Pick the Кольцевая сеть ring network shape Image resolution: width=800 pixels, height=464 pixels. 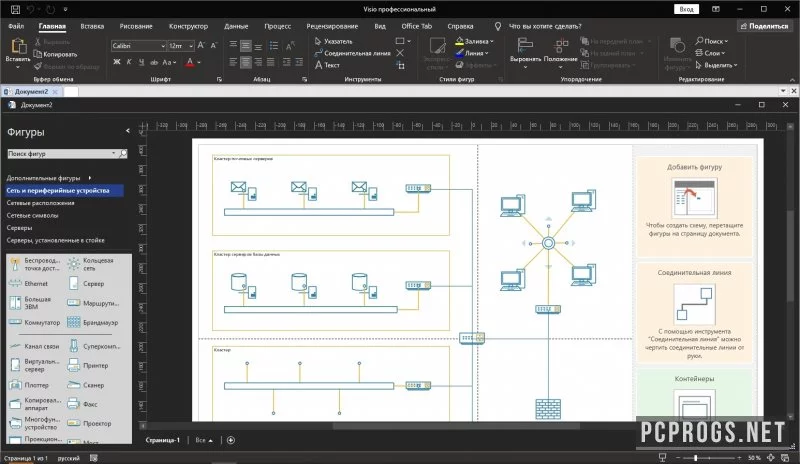91,264
